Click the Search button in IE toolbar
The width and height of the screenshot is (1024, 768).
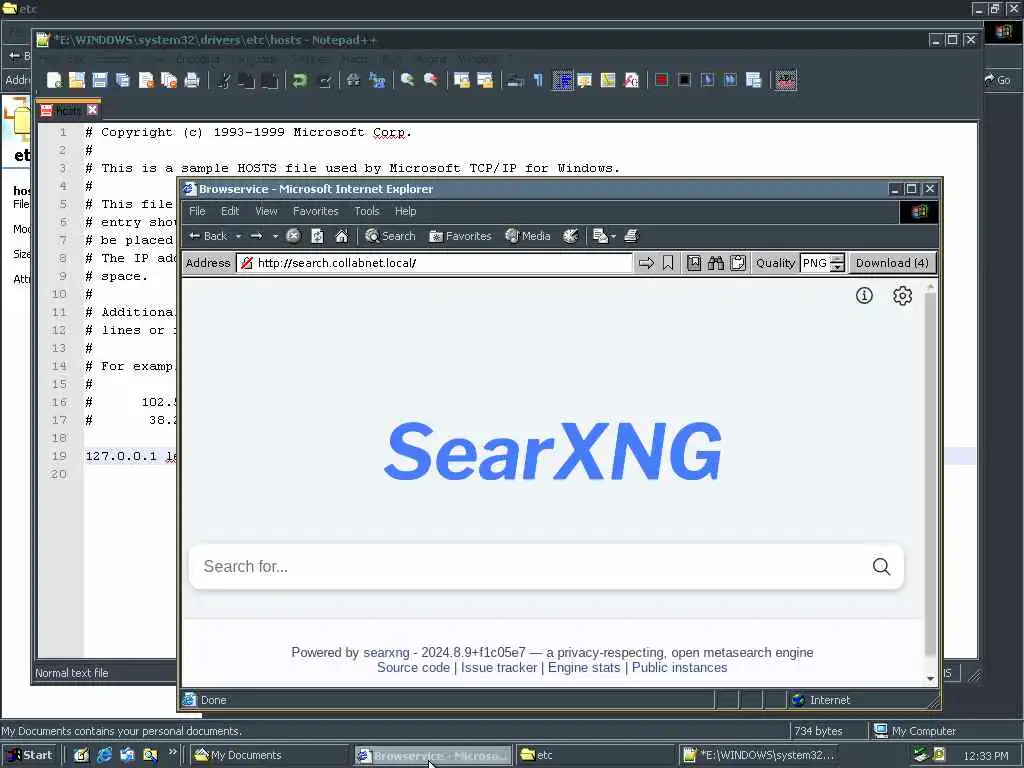(391, 236)
